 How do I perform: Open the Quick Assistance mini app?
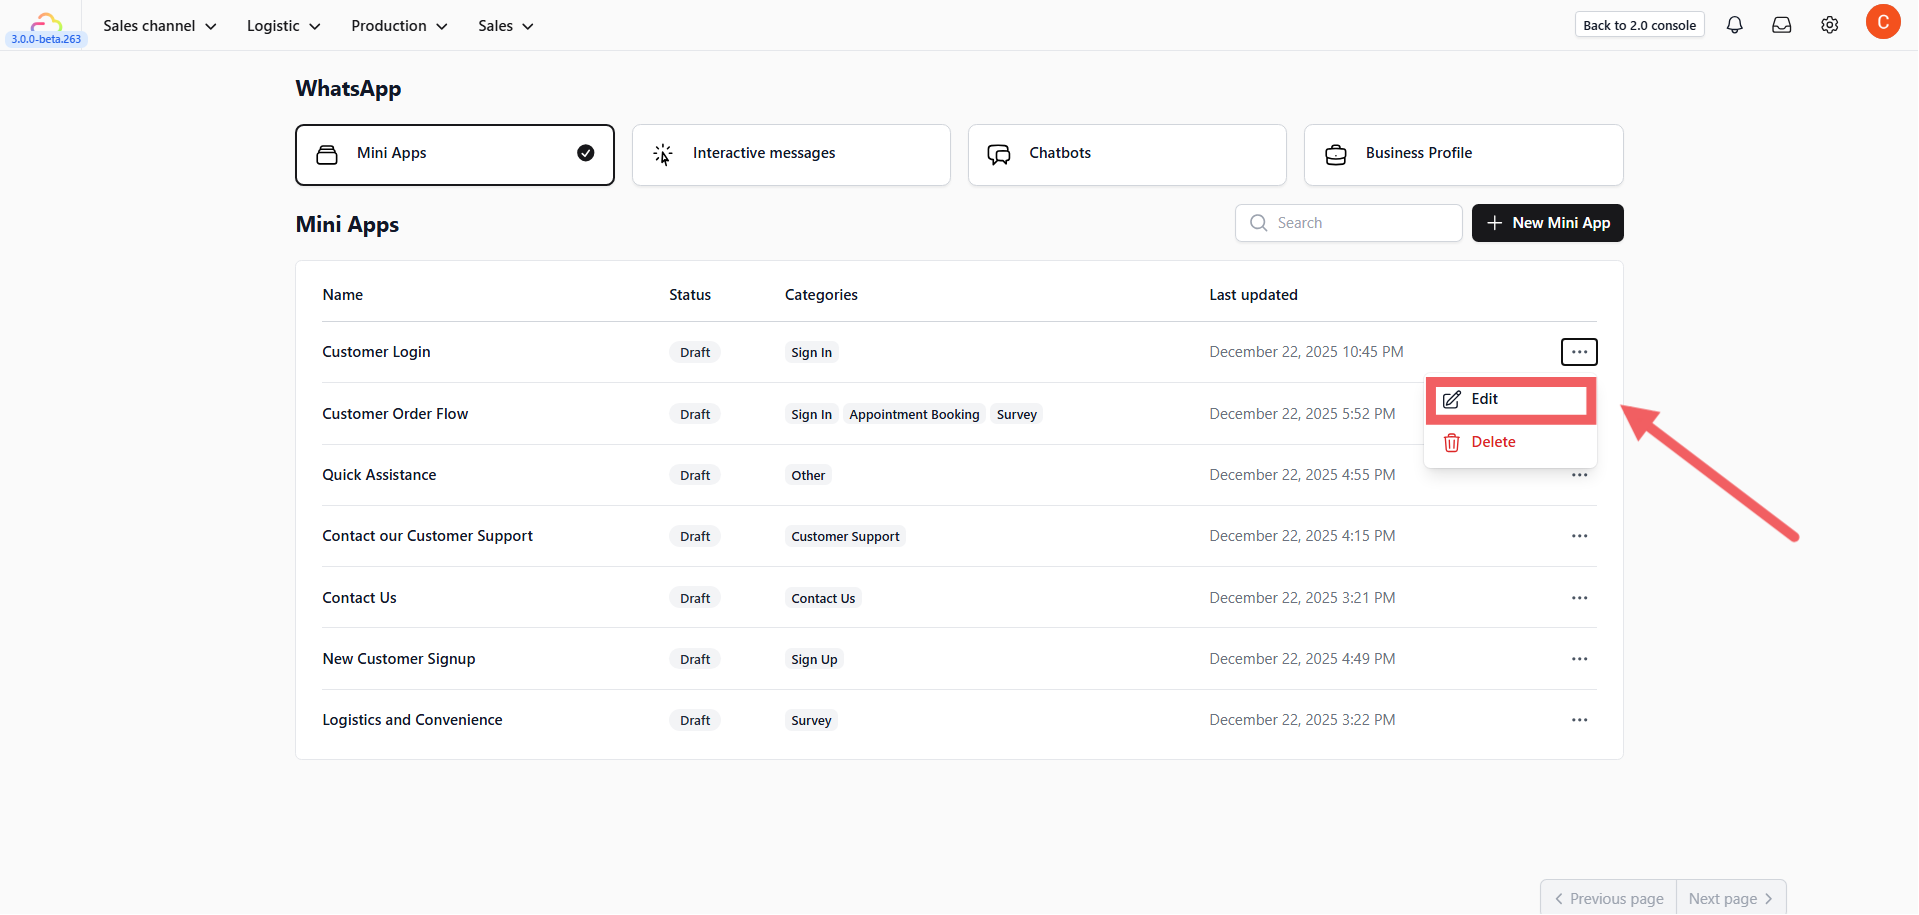click(x=379, y=475)
